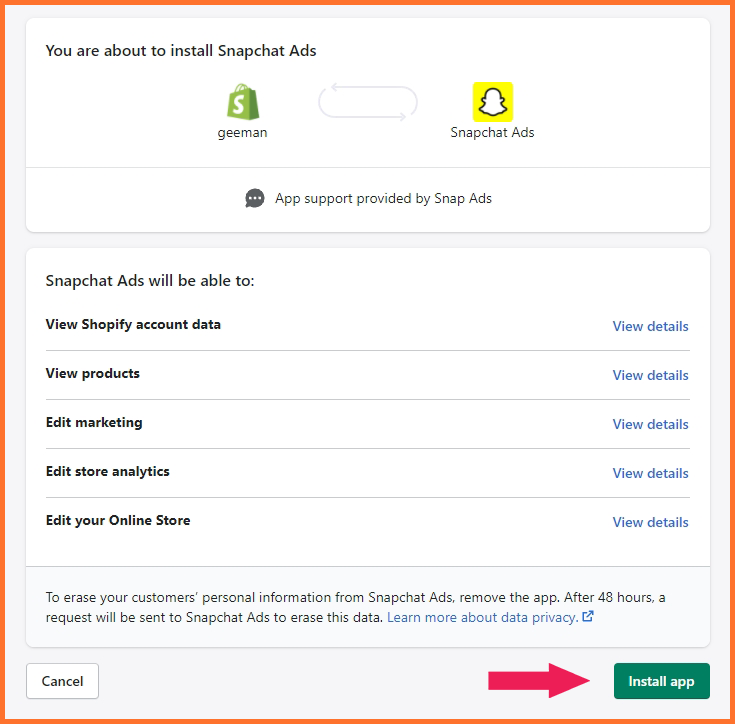Click App support provided by Snap Ads text

[383, 199]
